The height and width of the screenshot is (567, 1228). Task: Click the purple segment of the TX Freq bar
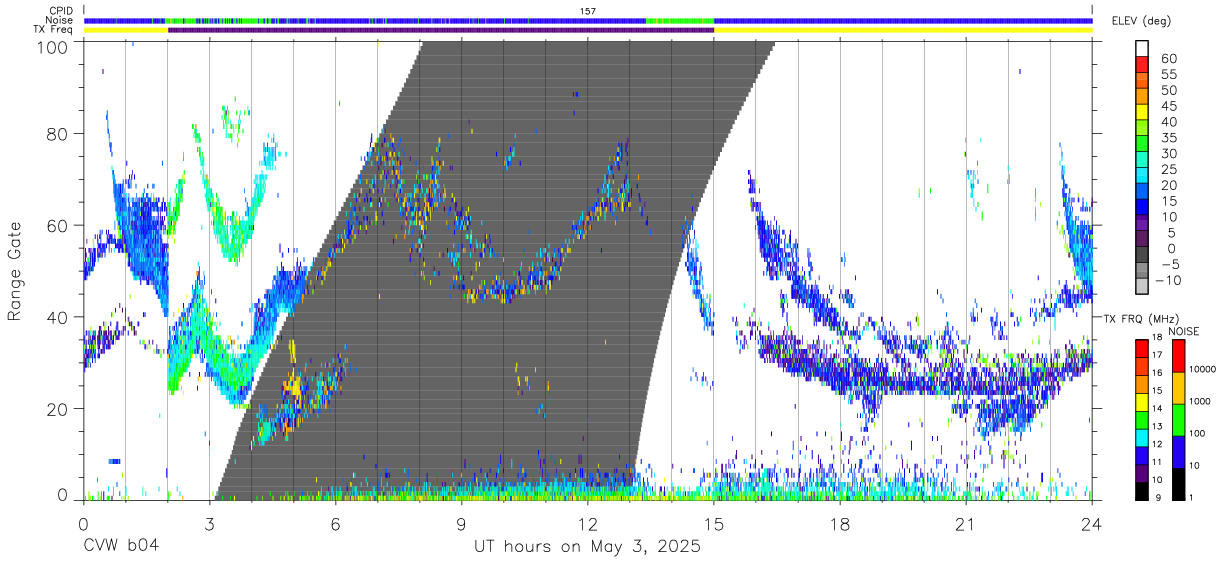point(441,30)
